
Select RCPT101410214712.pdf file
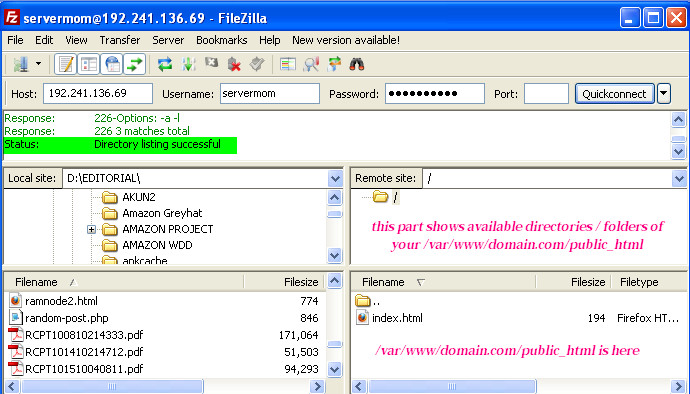point(84,352)
